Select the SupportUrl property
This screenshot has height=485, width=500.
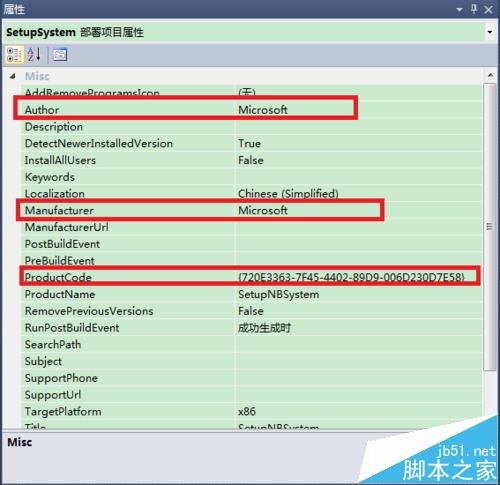click(53, 395)
